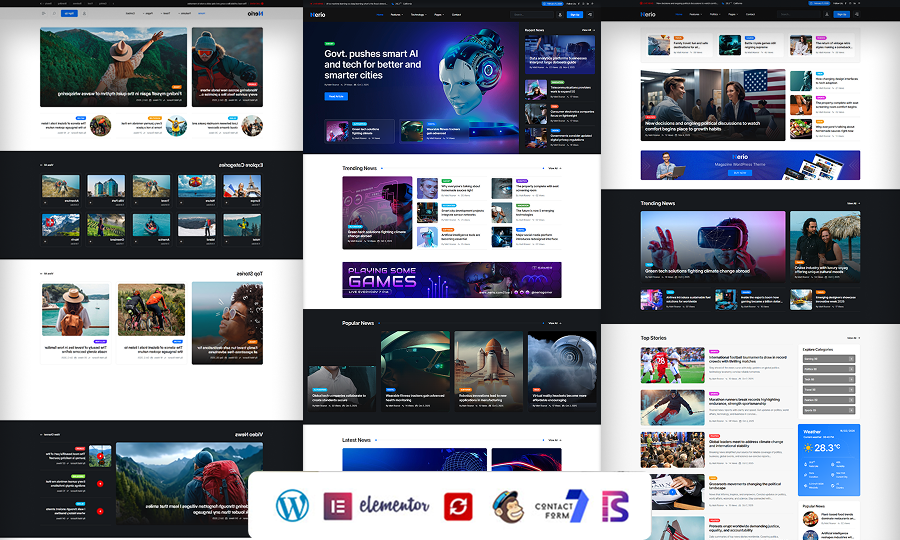Click 'Green tech solutions fighting climate change abroad' title
Image resolution: width=900 pixels, height=540 pixels.
[x=697, y=271]
